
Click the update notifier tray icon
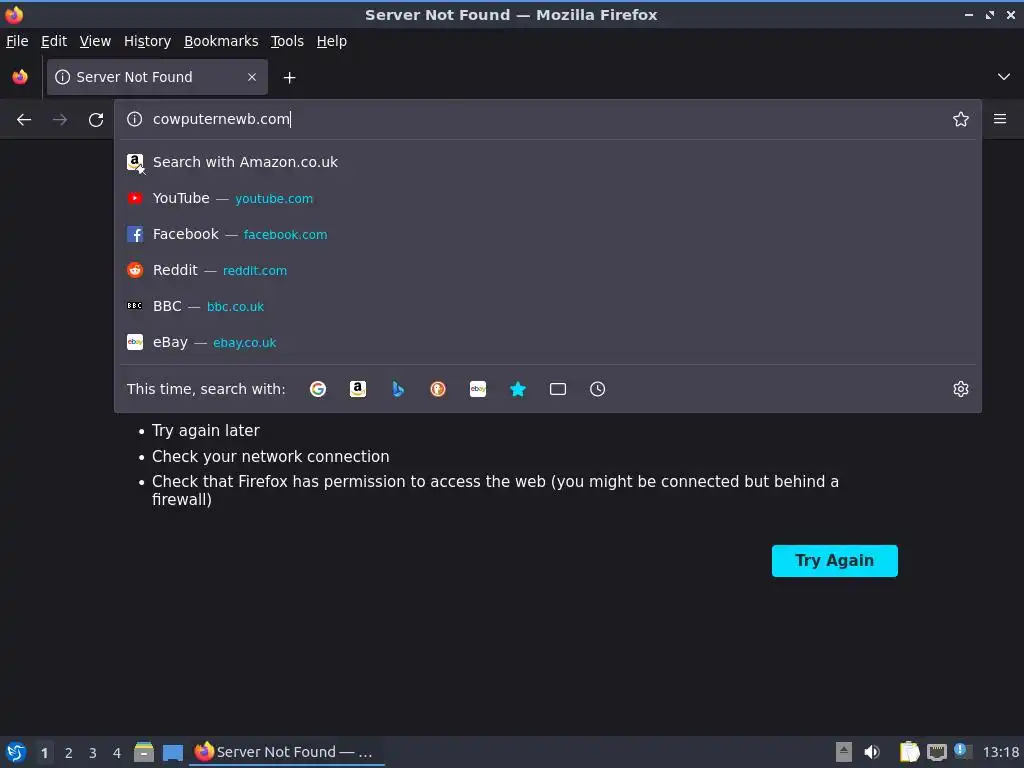[961, 750]
